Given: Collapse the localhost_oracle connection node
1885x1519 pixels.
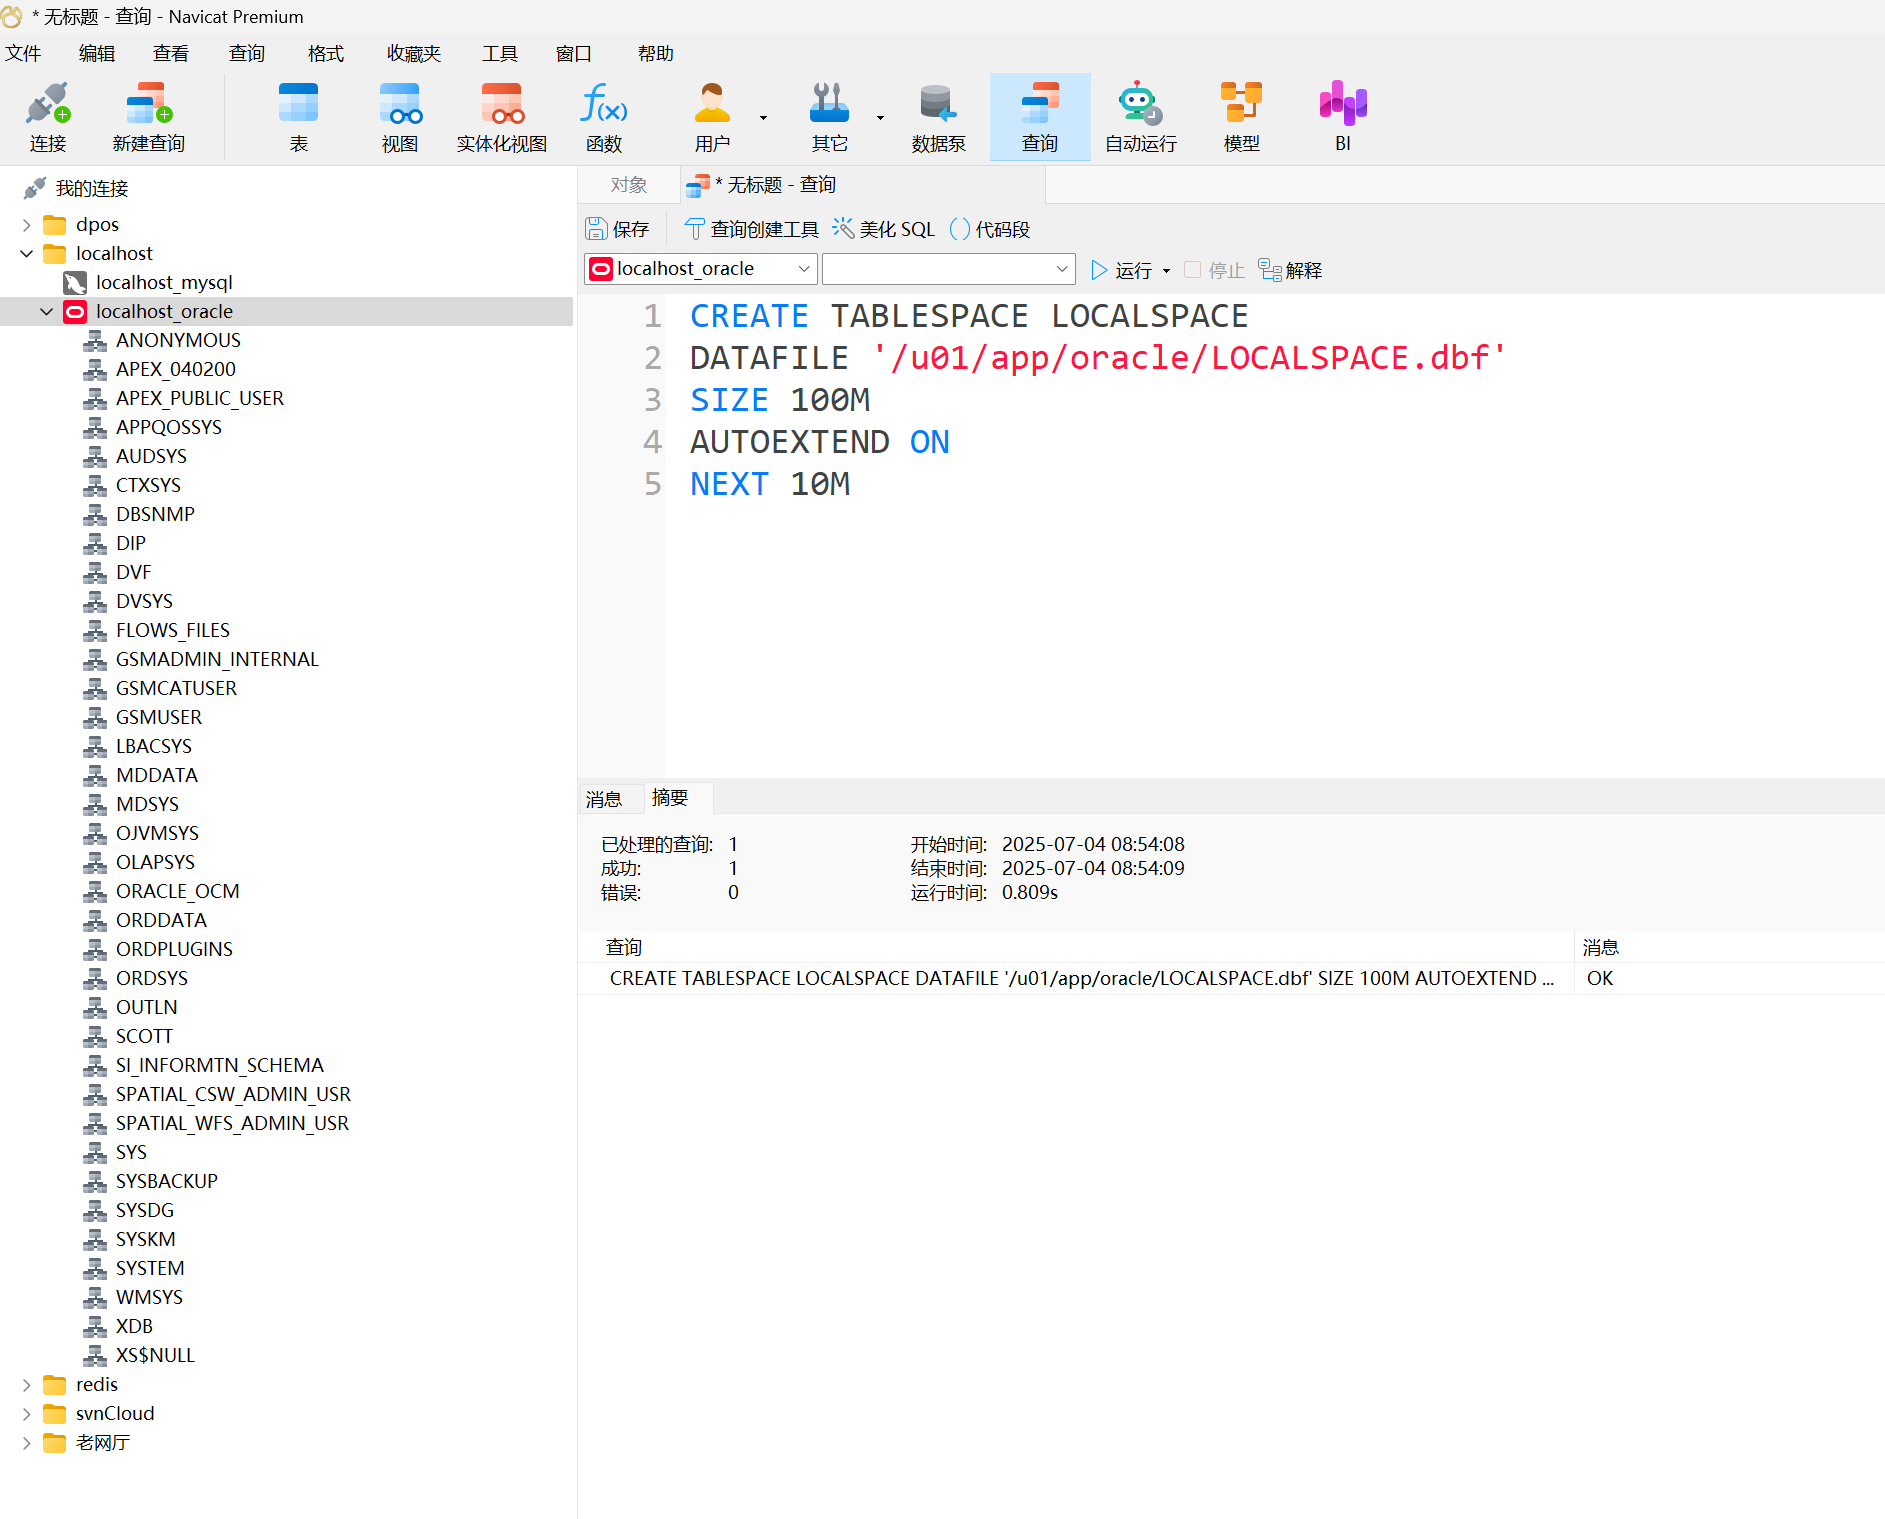Looking at the screenshot, I should click(46, 312).
